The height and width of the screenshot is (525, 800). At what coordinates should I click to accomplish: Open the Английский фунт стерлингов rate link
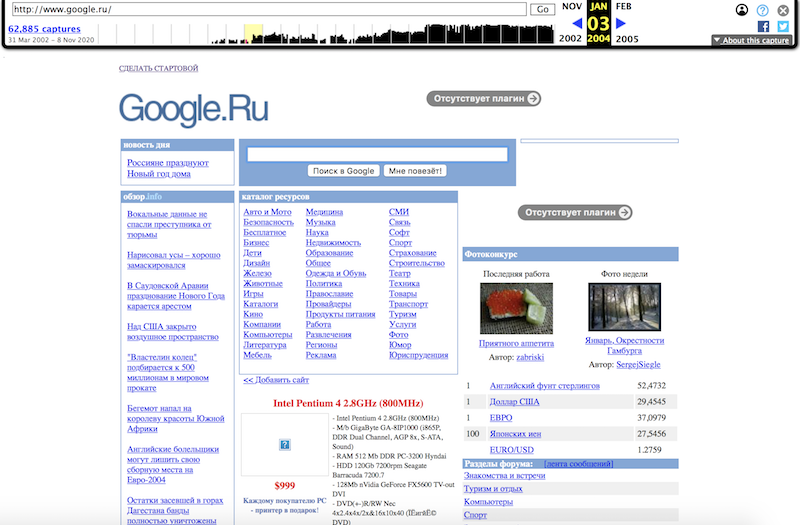pos(545,386)
